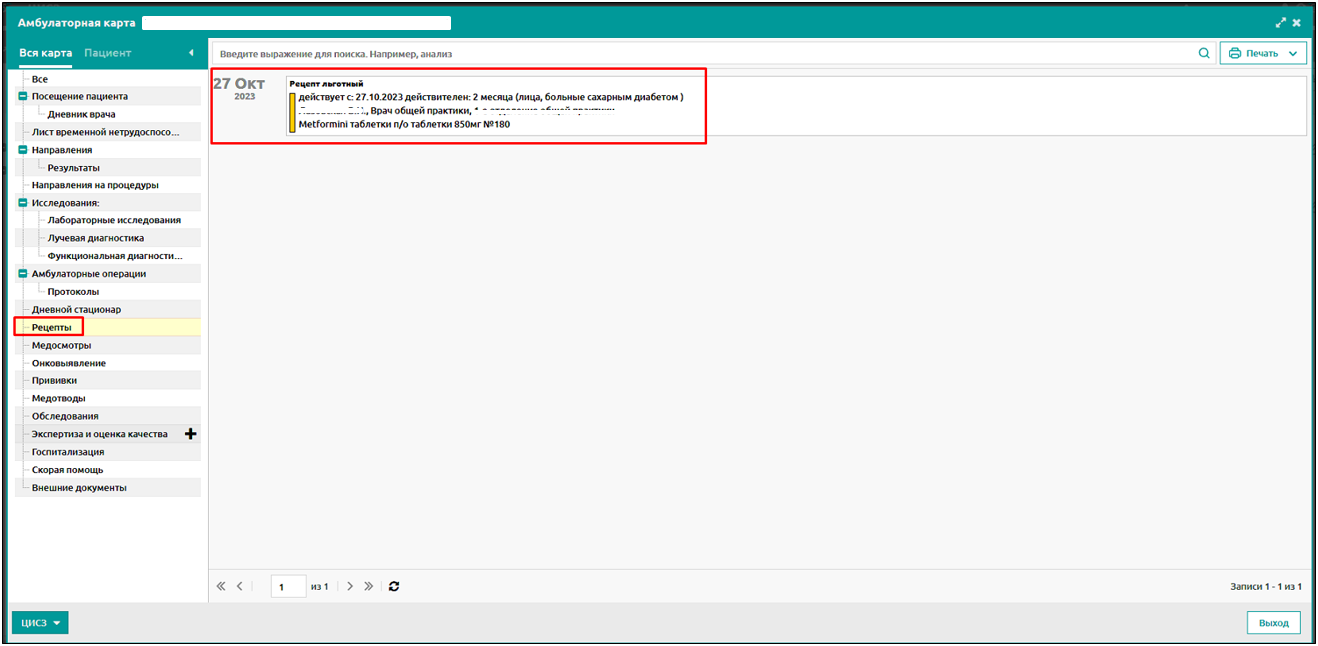Click the search magnifier icon
1318x646 pixels.
(x=1203, y=53)
